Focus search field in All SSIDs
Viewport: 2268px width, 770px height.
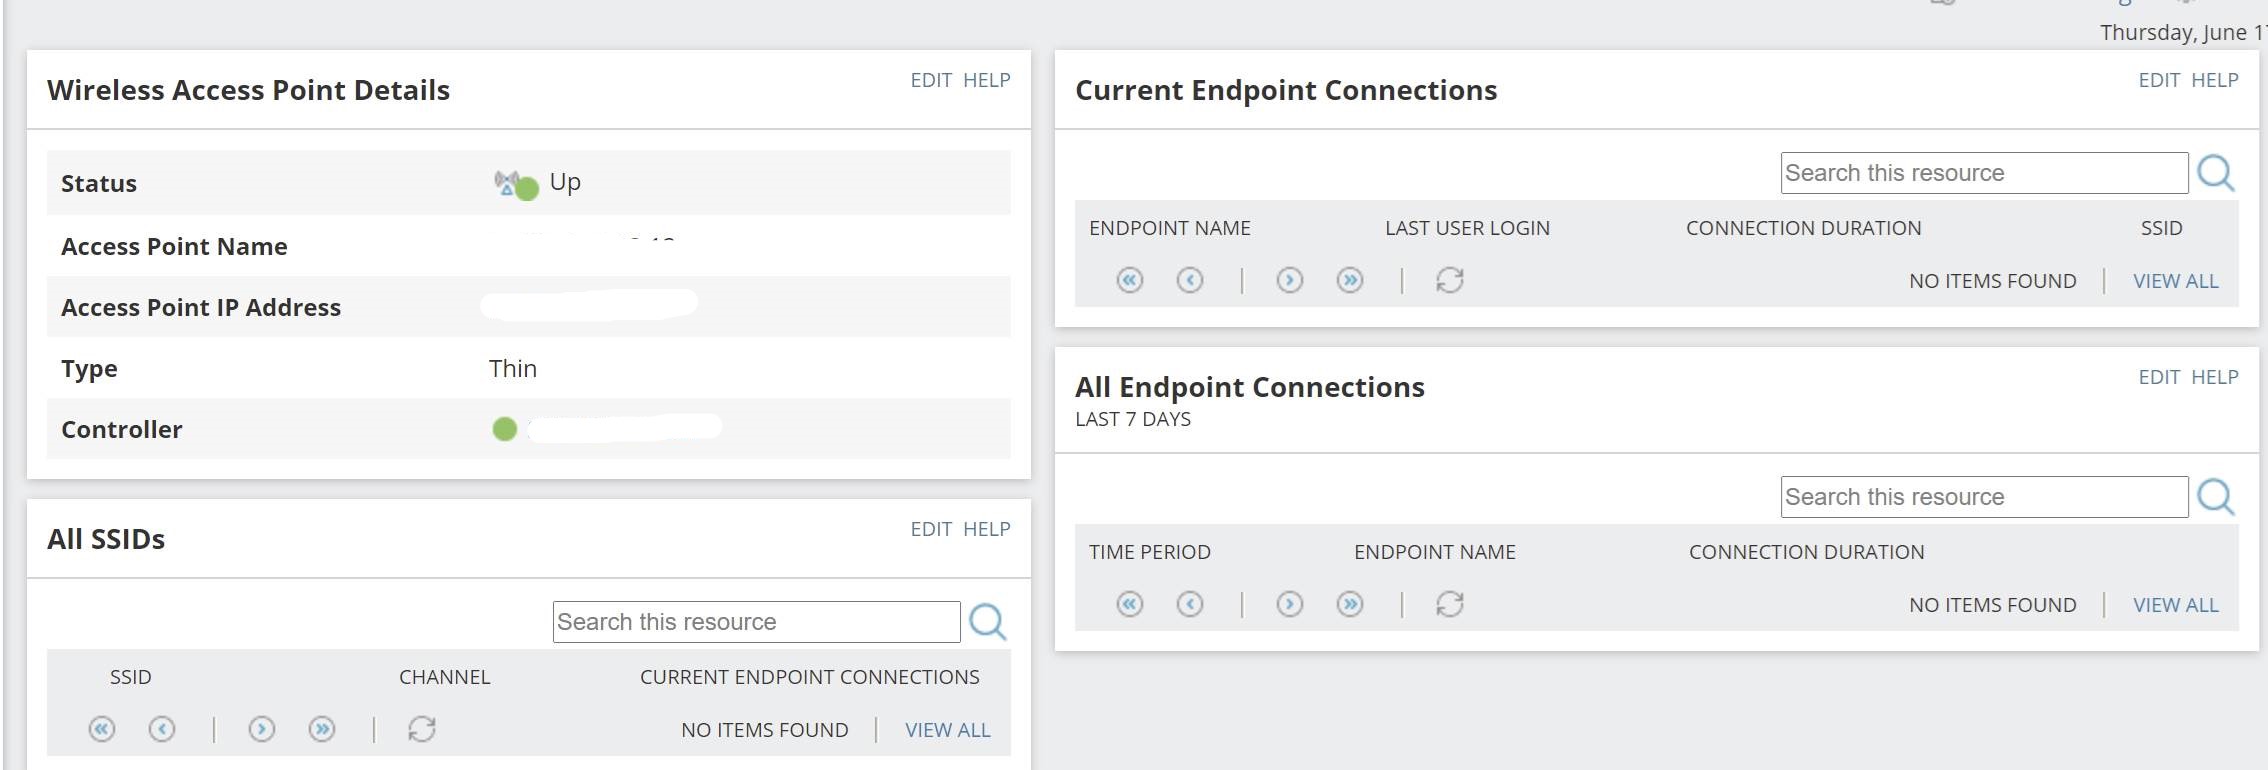pyautogui.click(x=755, y=622)
